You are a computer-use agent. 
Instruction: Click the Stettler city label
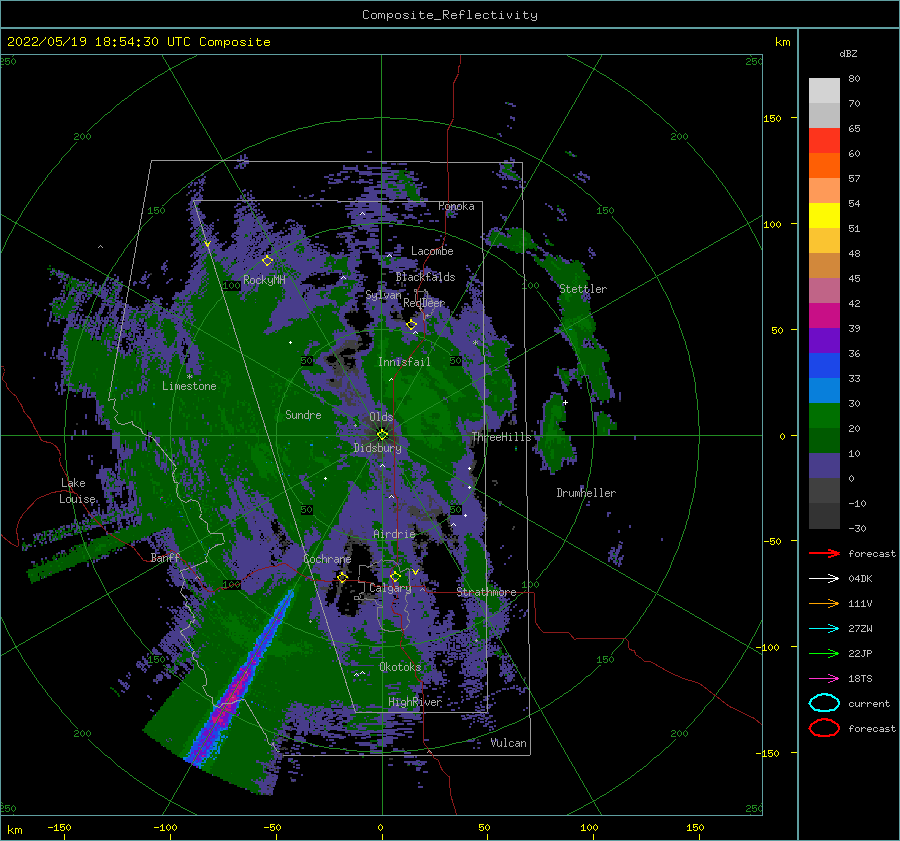click(x=583, y=289)
